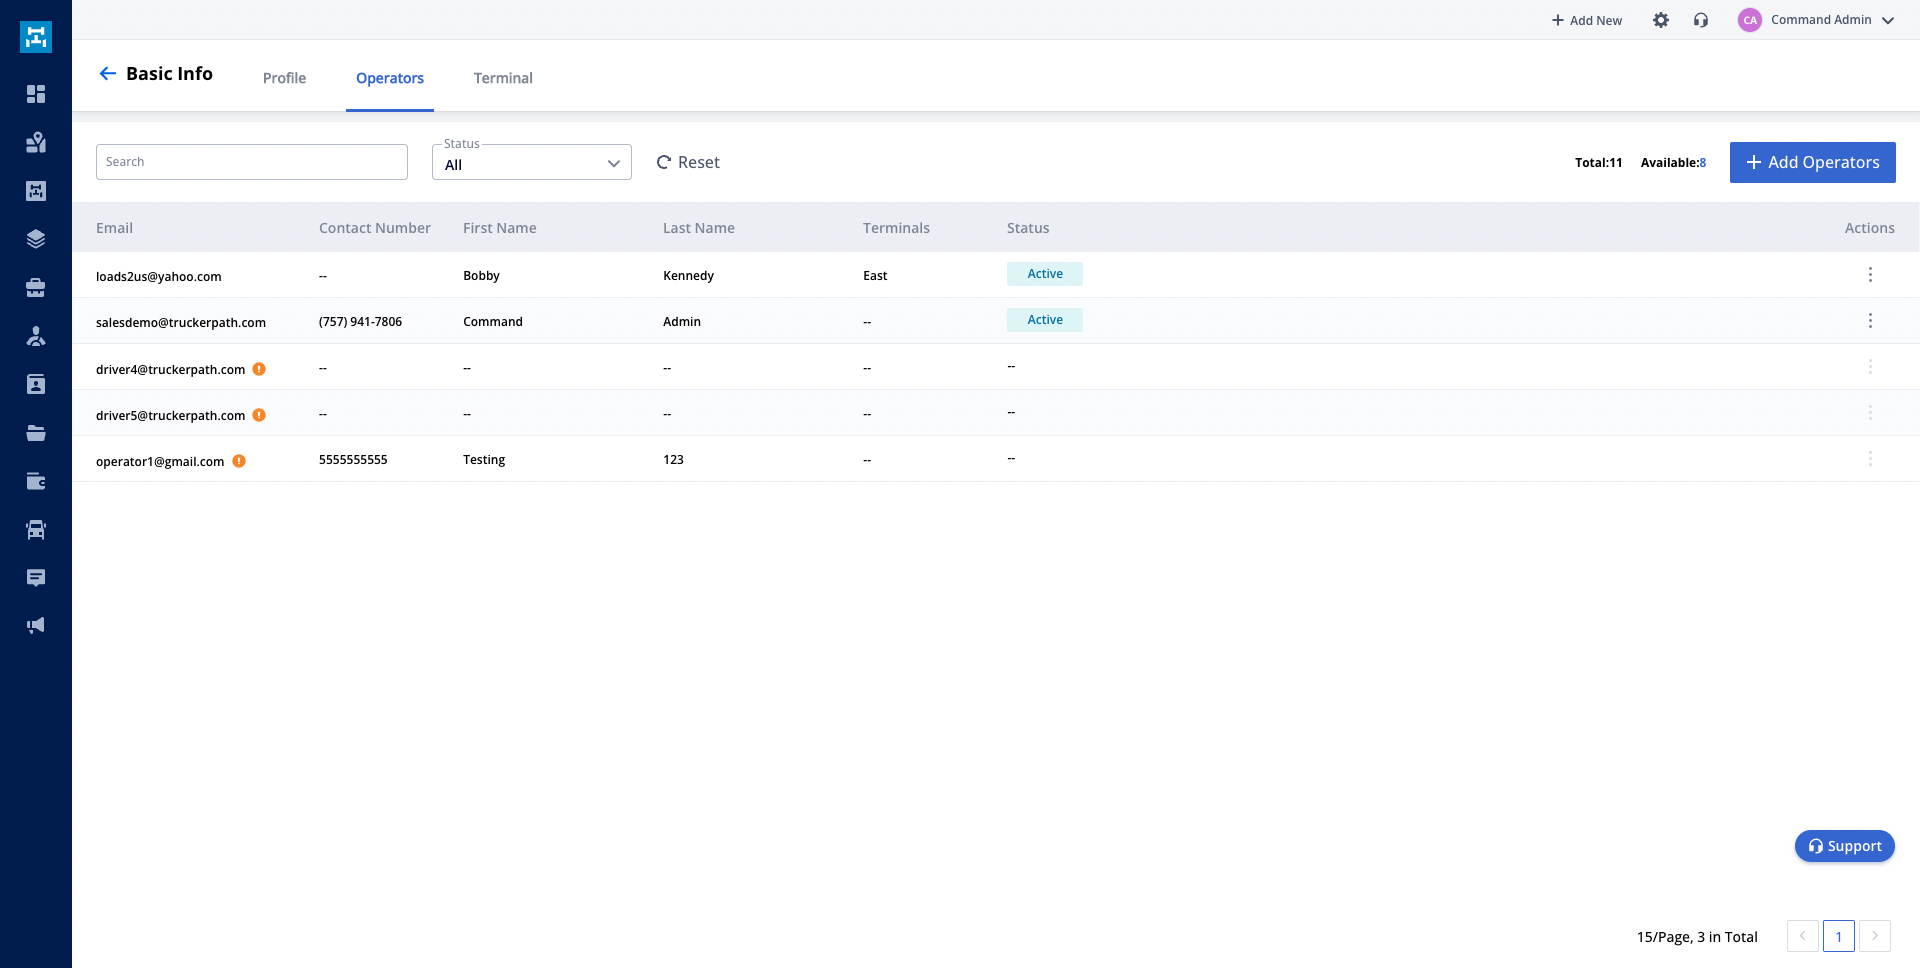Click the headset help icon in top bar

click(x=1701, y=20)
